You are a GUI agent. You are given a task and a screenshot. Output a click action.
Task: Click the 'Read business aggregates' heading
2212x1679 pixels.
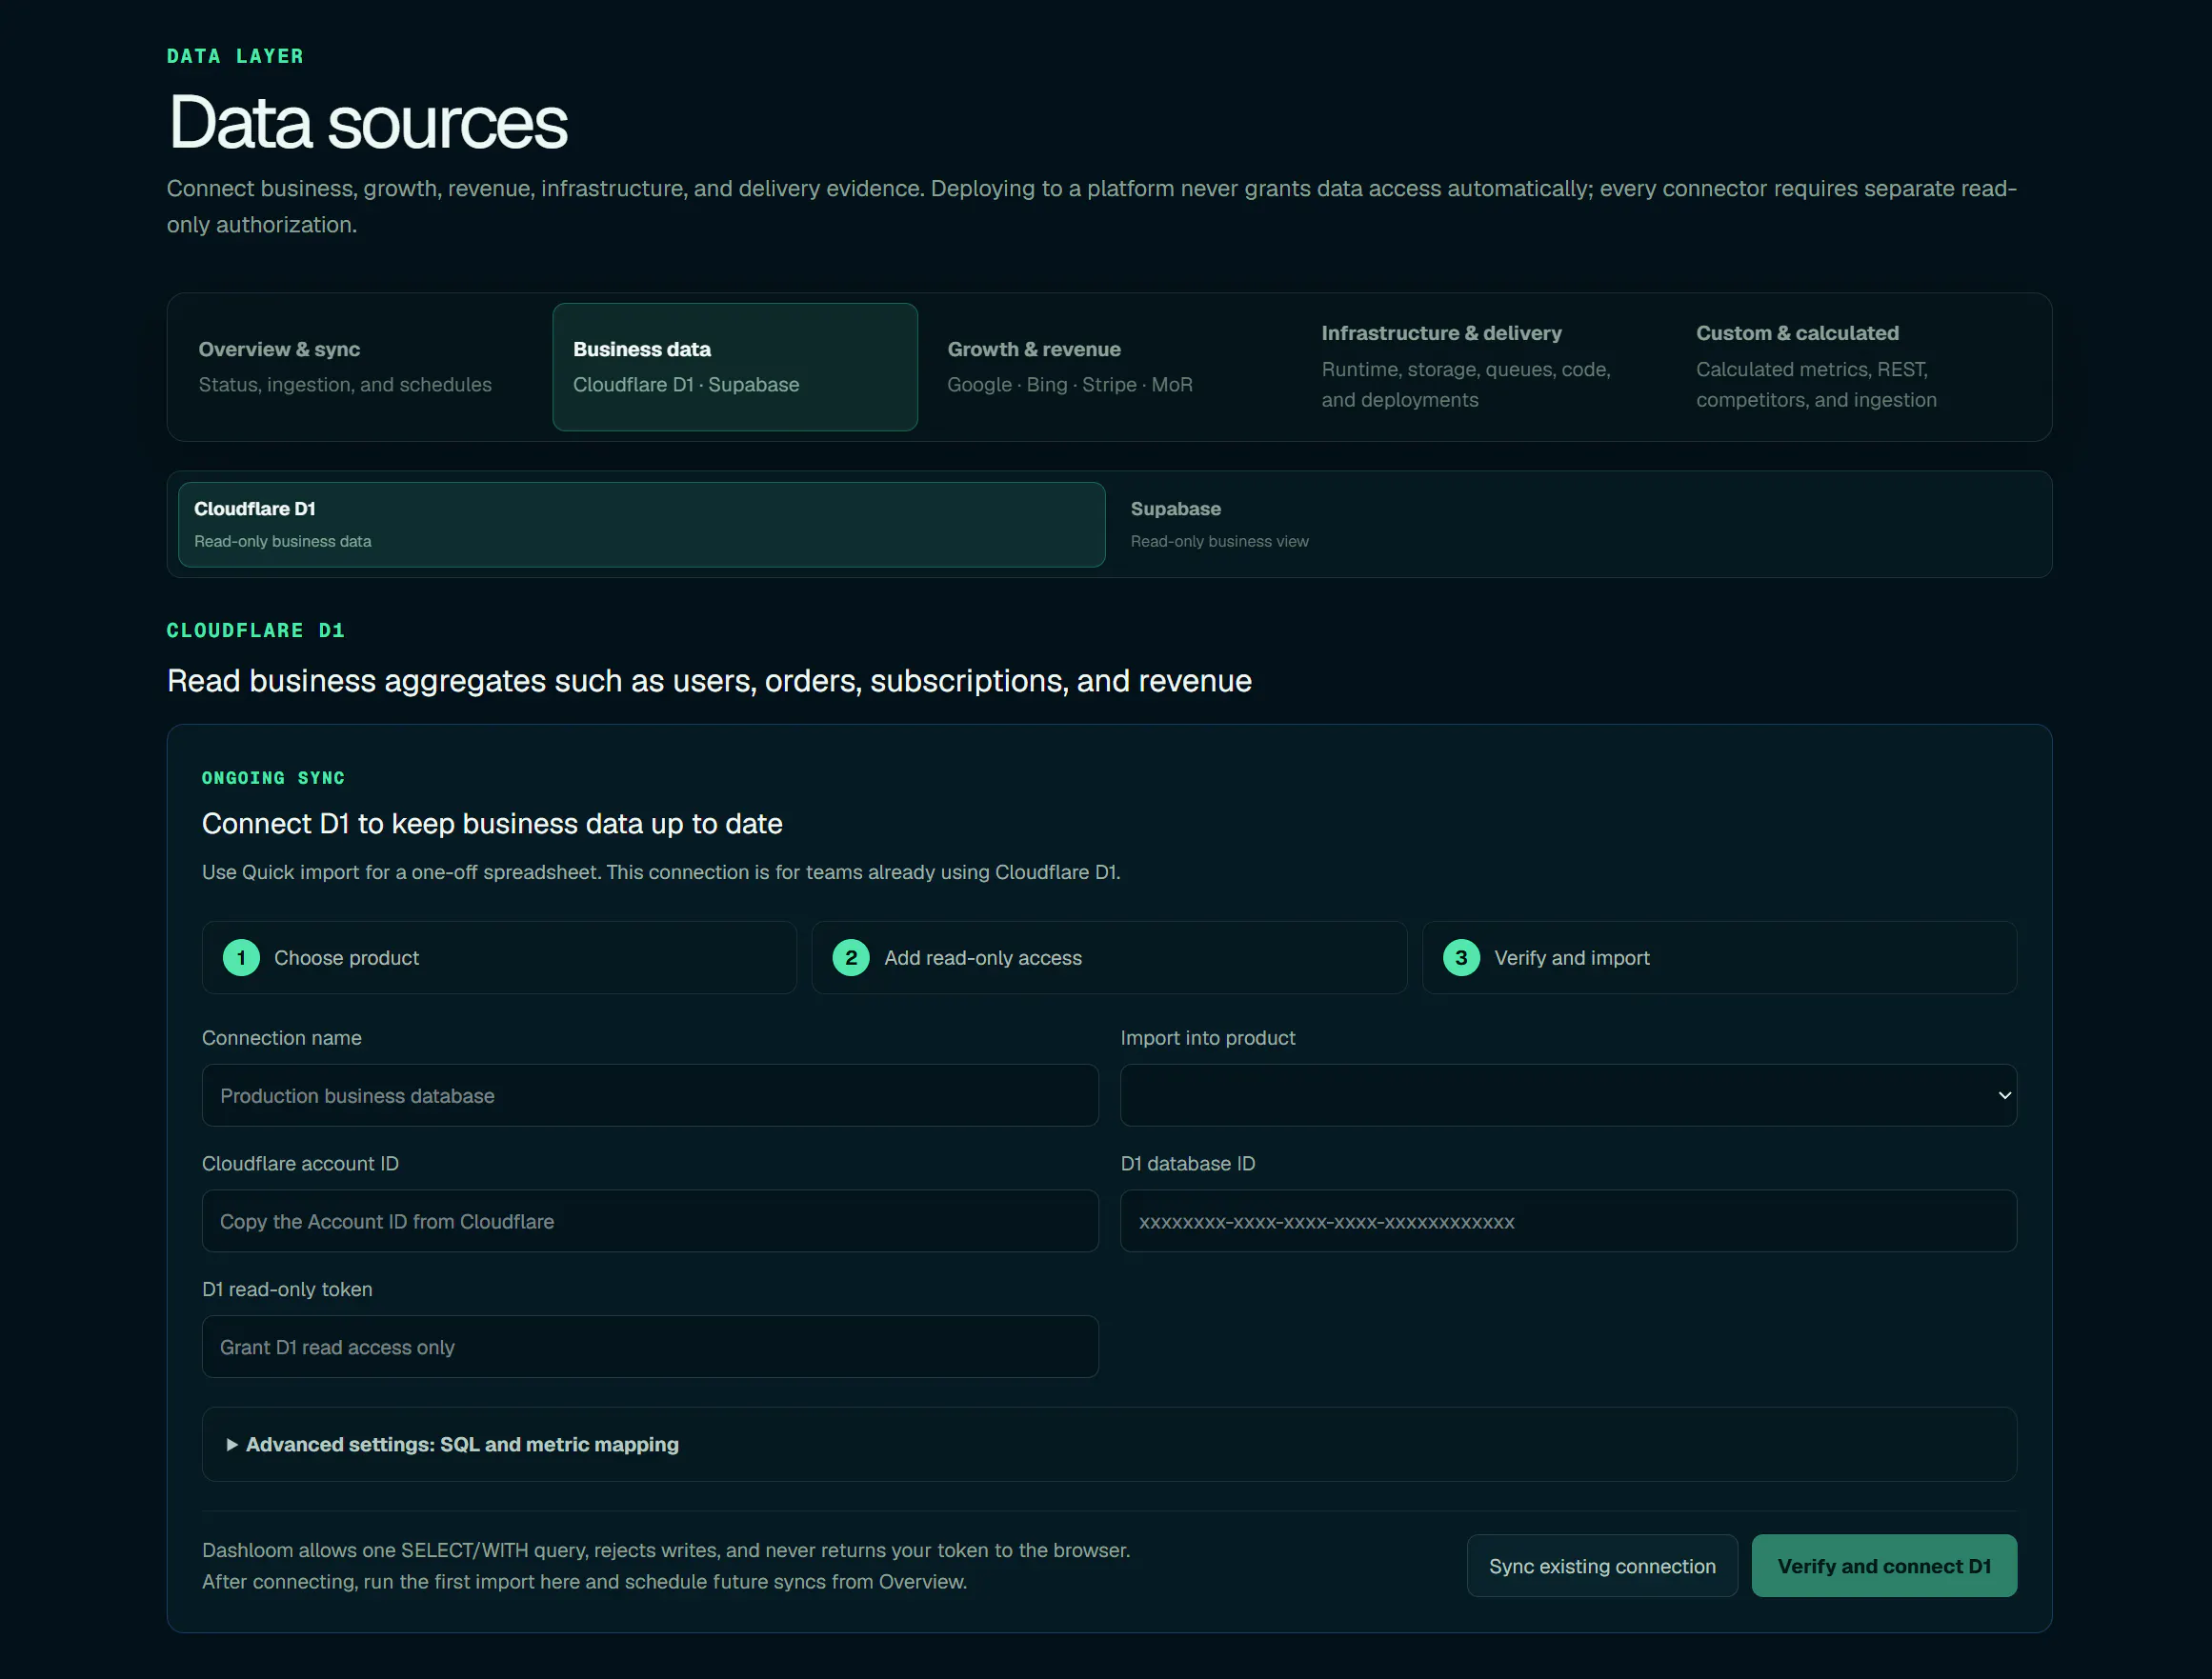tap(709, 681)
